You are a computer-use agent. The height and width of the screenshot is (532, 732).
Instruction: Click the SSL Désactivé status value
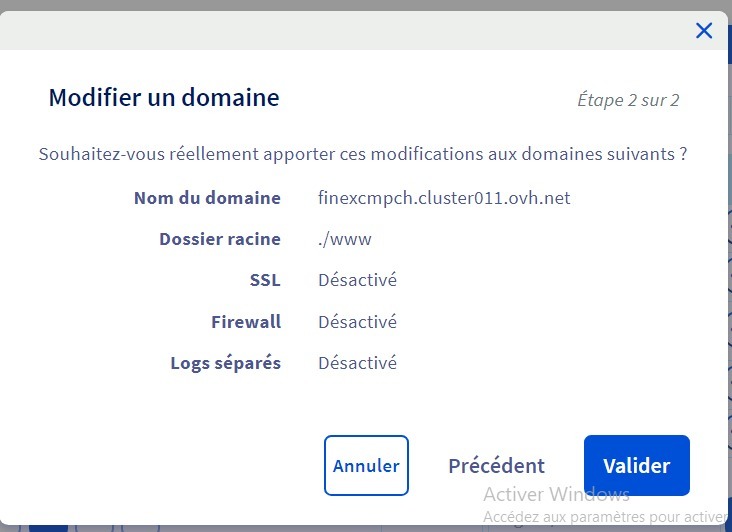(358, 280)
